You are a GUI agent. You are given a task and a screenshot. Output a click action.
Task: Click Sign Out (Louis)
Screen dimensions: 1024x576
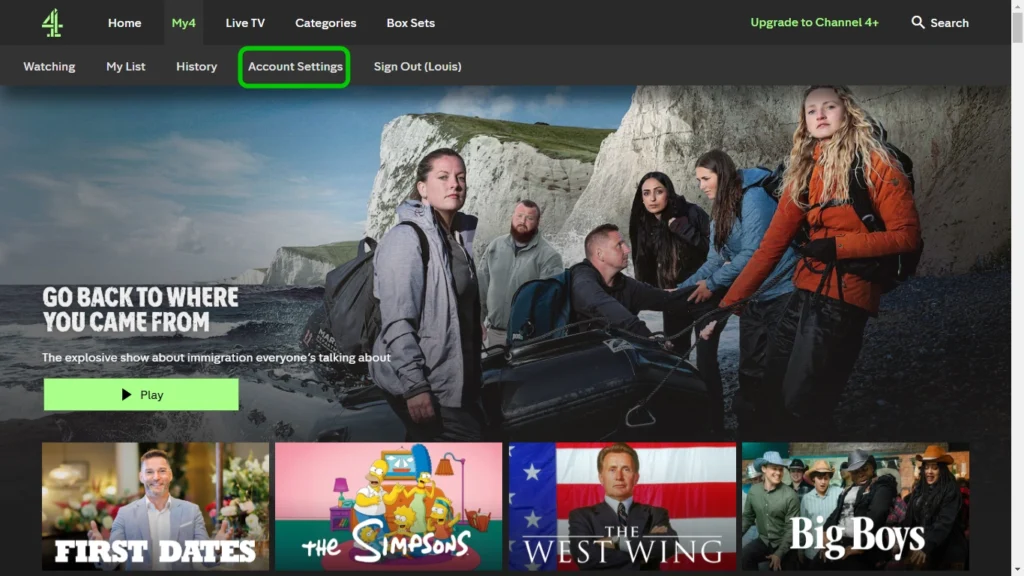417,67
